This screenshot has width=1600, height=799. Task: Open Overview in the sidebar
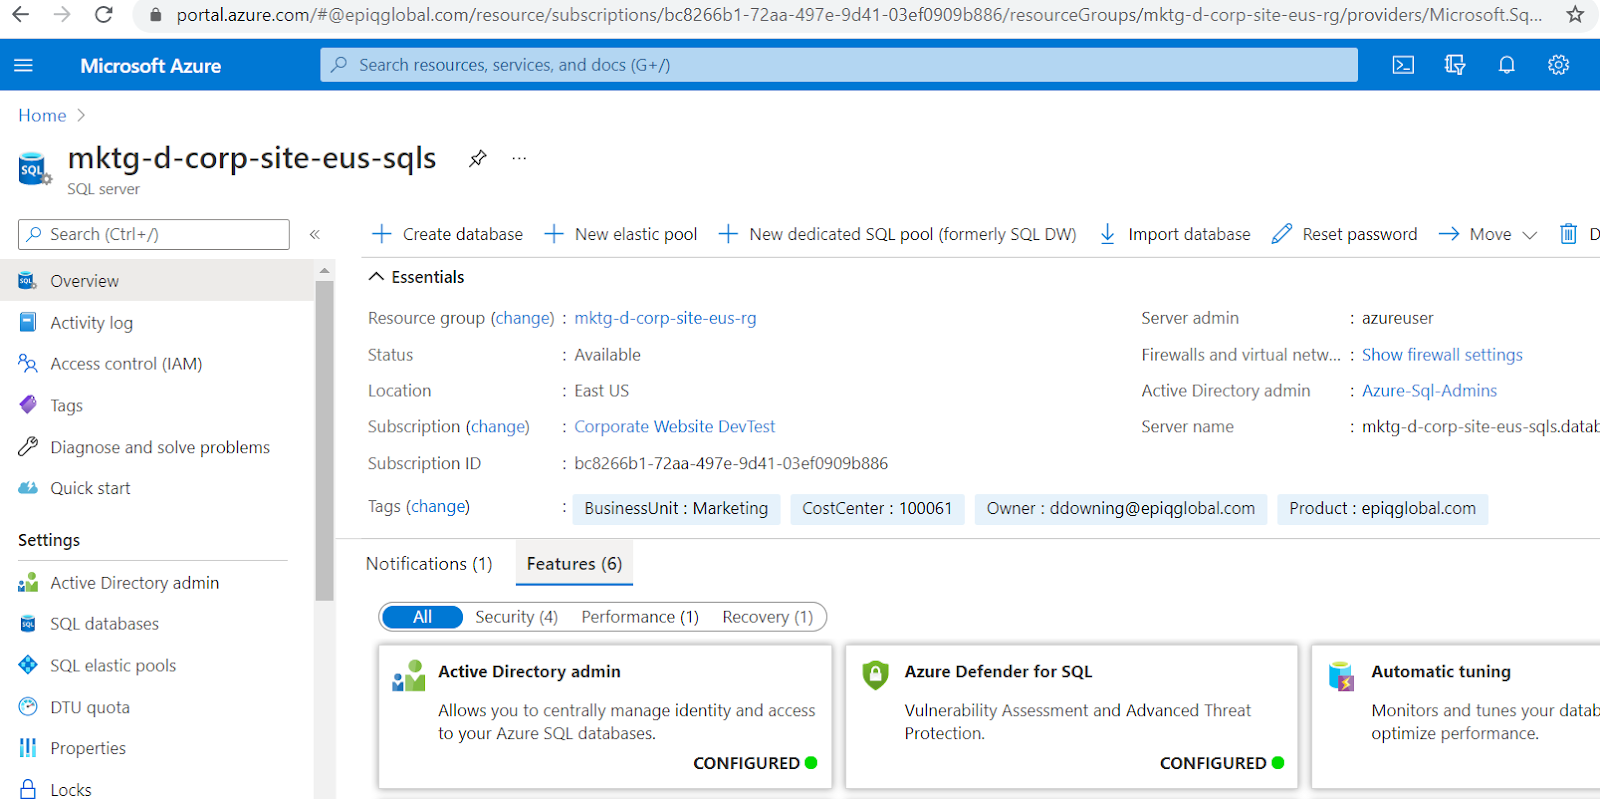(x=157, y=281)
